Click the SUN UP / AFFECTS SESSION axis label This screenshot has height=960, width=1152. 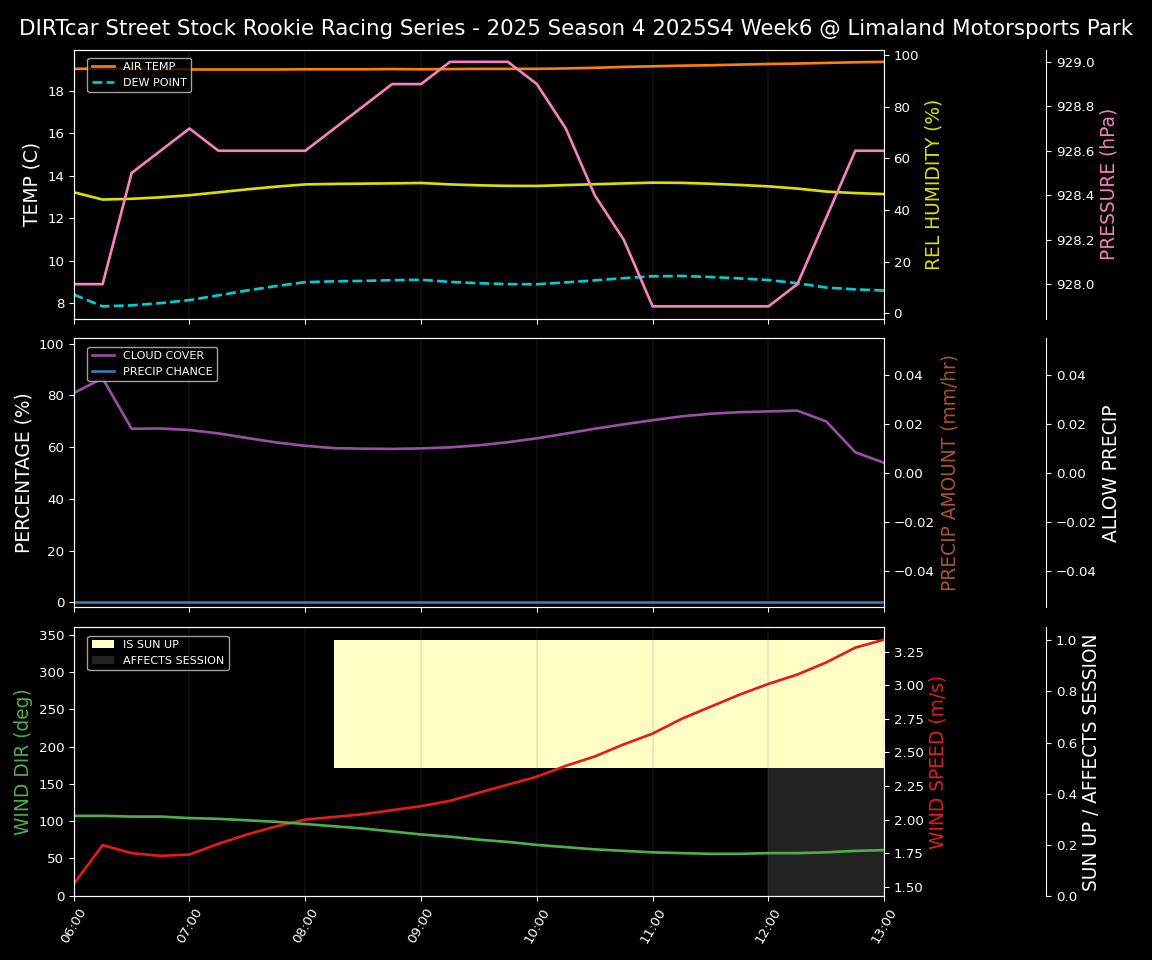pyautogui.click(x=1090, y=762)
